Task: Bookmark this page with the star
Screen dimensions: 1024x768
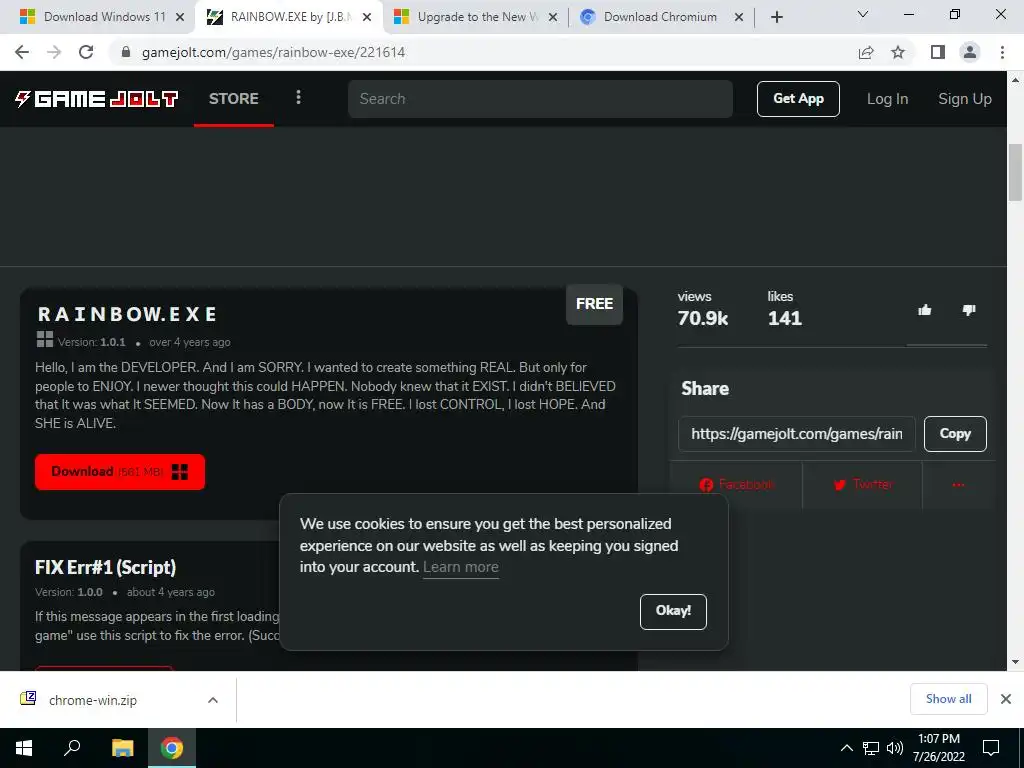Action: coord(898,52)
